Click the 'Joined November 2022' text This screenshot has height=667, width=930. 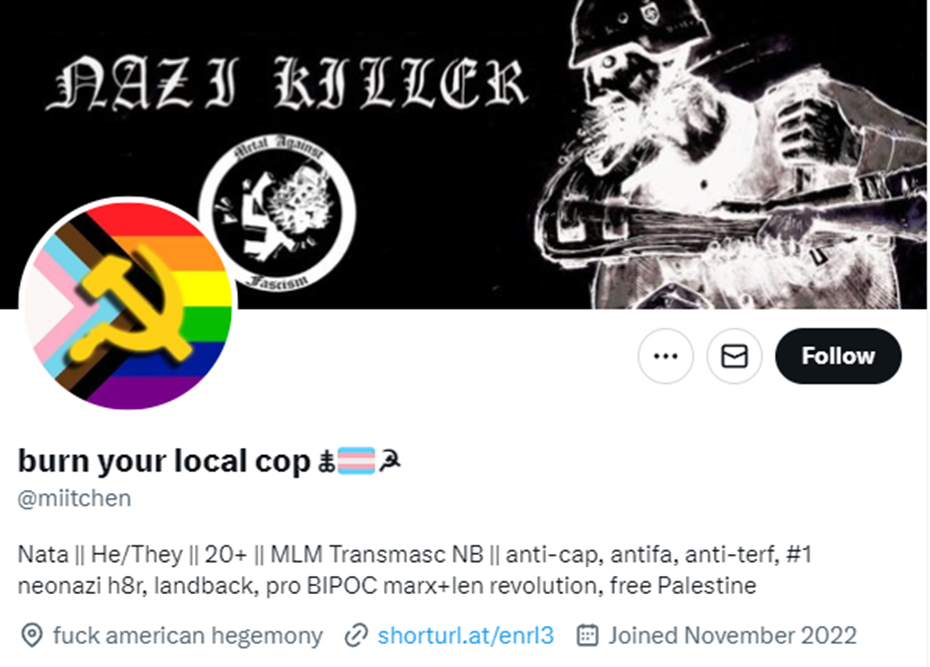pos(732,636)
